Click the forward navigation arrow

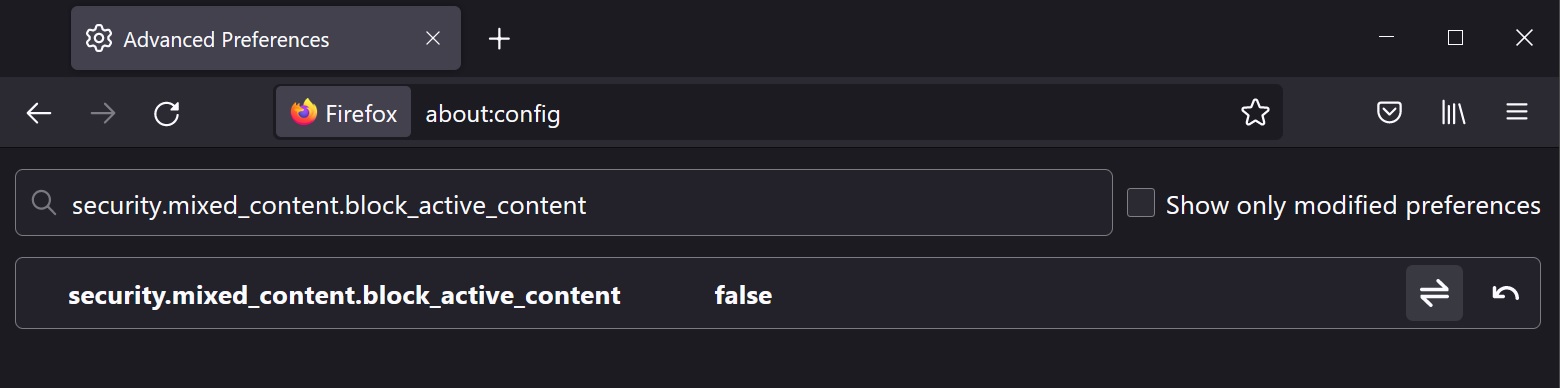(103, 114)
